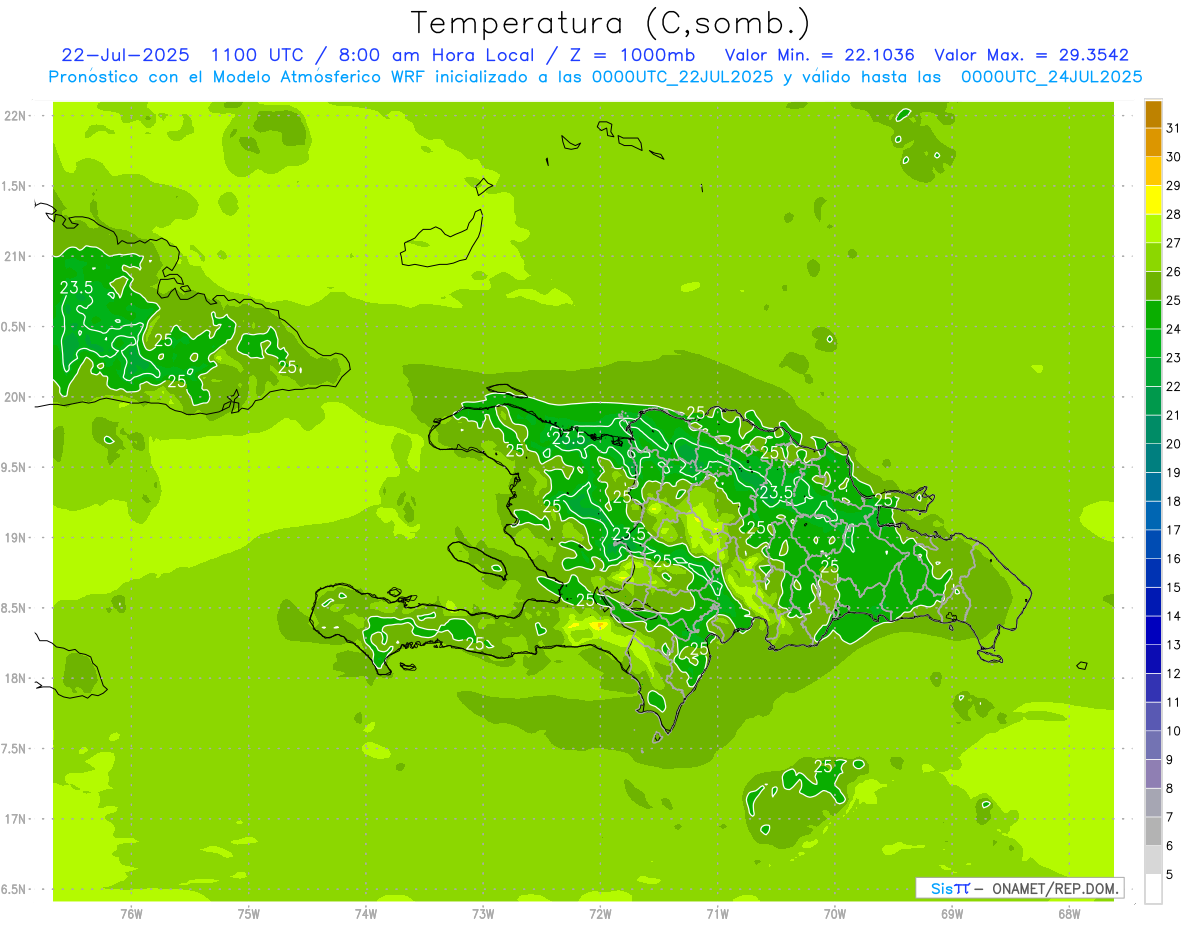Click the "1100 UTC" time label
The image size is (1200, 927).
click(258, 55)
